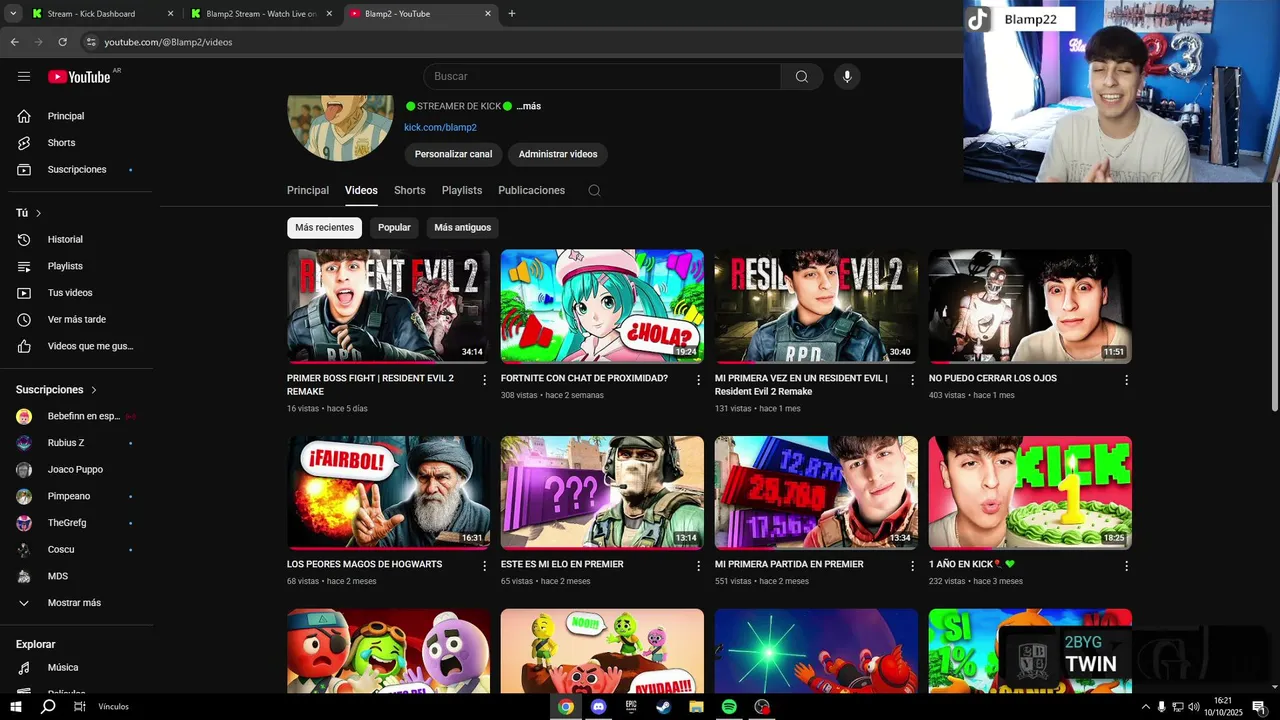Image resolution: width=1280 pixels, height=720 pixels.
Task: Expand channel description with ...más
Action: pos(529,106)
